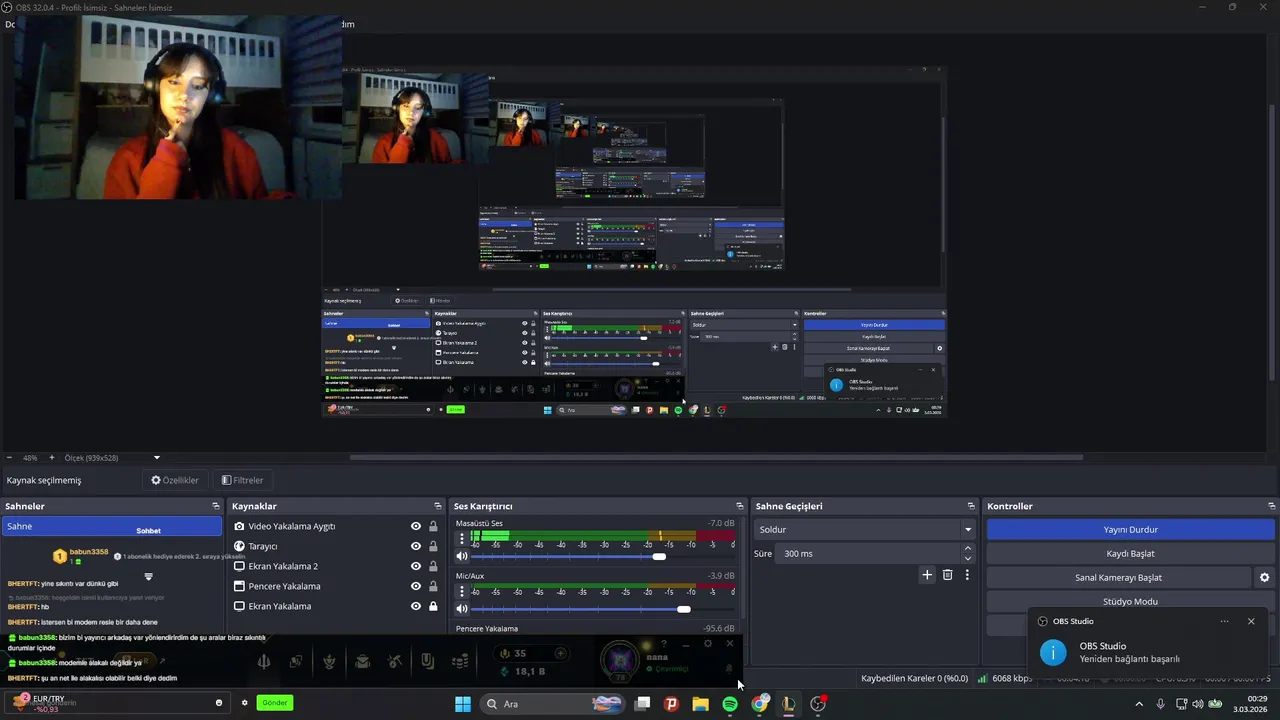
Task: Undock the Ses Karıştırıcı panel
Action: [740, 506]
